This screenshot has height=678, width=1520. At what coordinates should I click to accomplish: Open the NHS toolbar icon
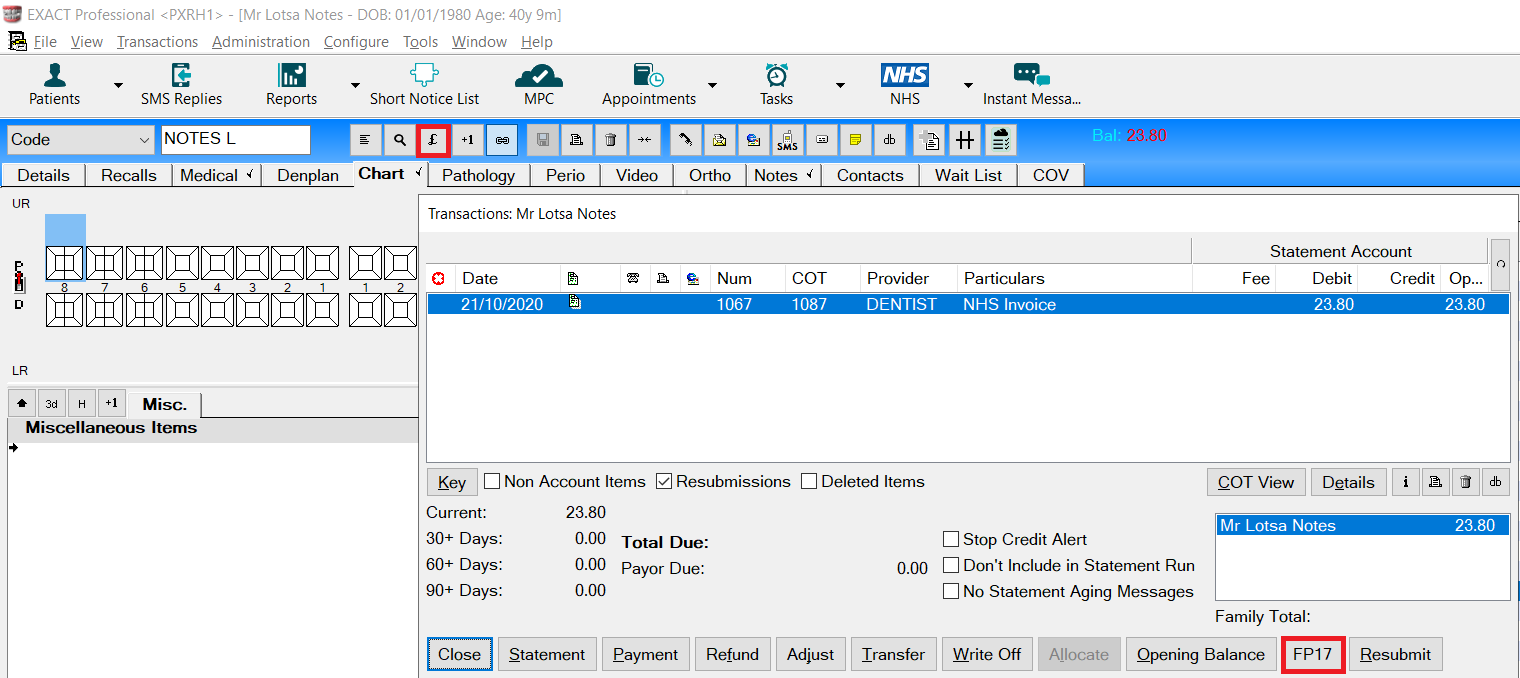click(x=905, y=84)
